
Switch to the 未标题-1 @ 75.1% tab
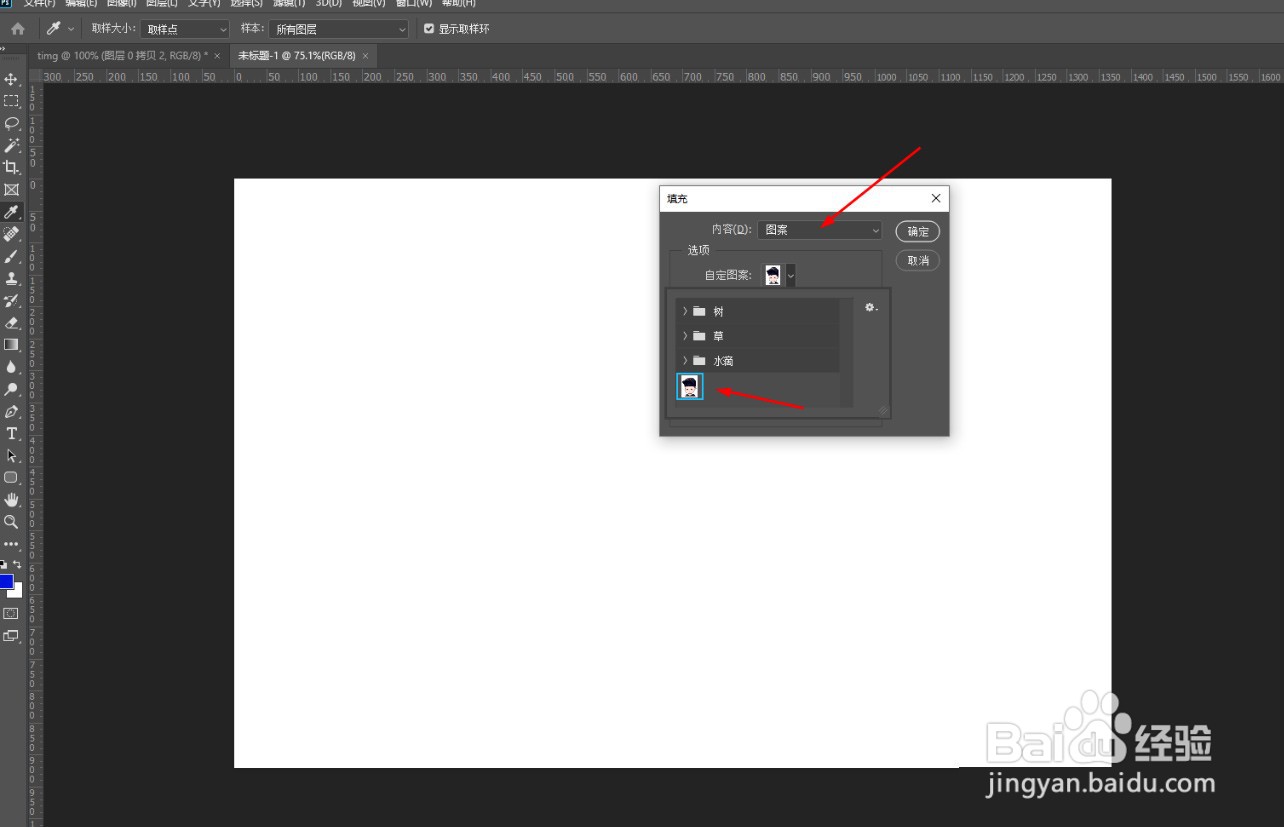pyautogui.click(x=296, y=56)
